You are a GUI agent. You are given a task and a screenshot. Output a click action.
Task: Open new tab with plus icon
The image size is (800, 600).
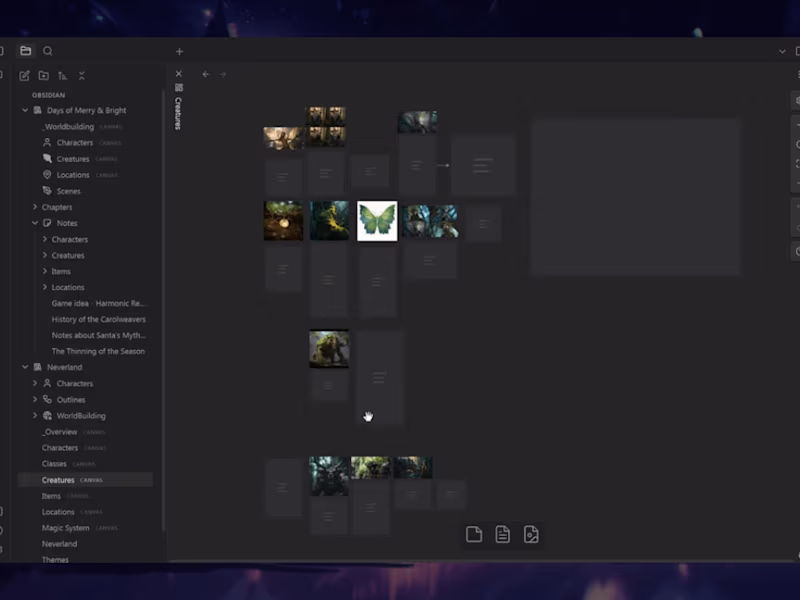[179, 52]
